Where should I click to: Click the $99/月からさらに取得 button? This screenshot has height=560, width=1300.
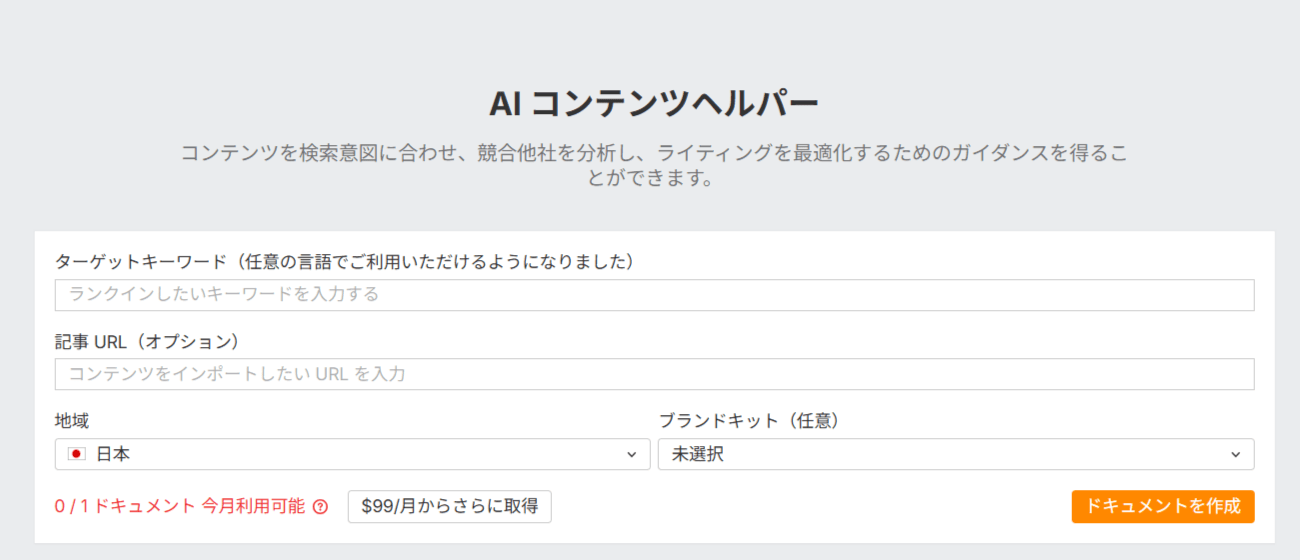coord(449,506)
